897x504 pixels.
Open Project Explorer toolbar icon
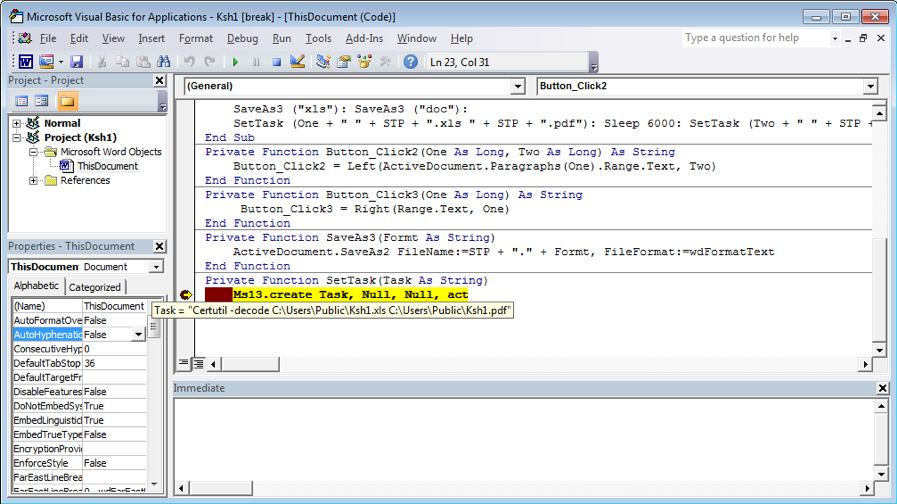point(323,62)
